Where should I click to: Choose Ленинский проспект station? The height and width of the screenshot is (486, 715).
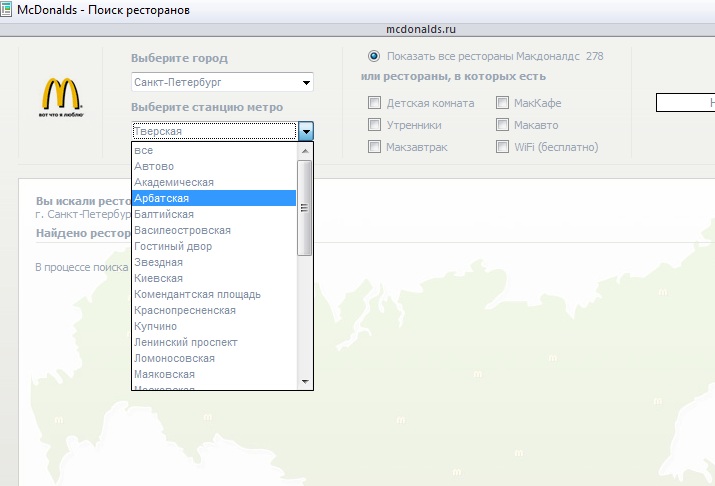click(x=214, y=342)
